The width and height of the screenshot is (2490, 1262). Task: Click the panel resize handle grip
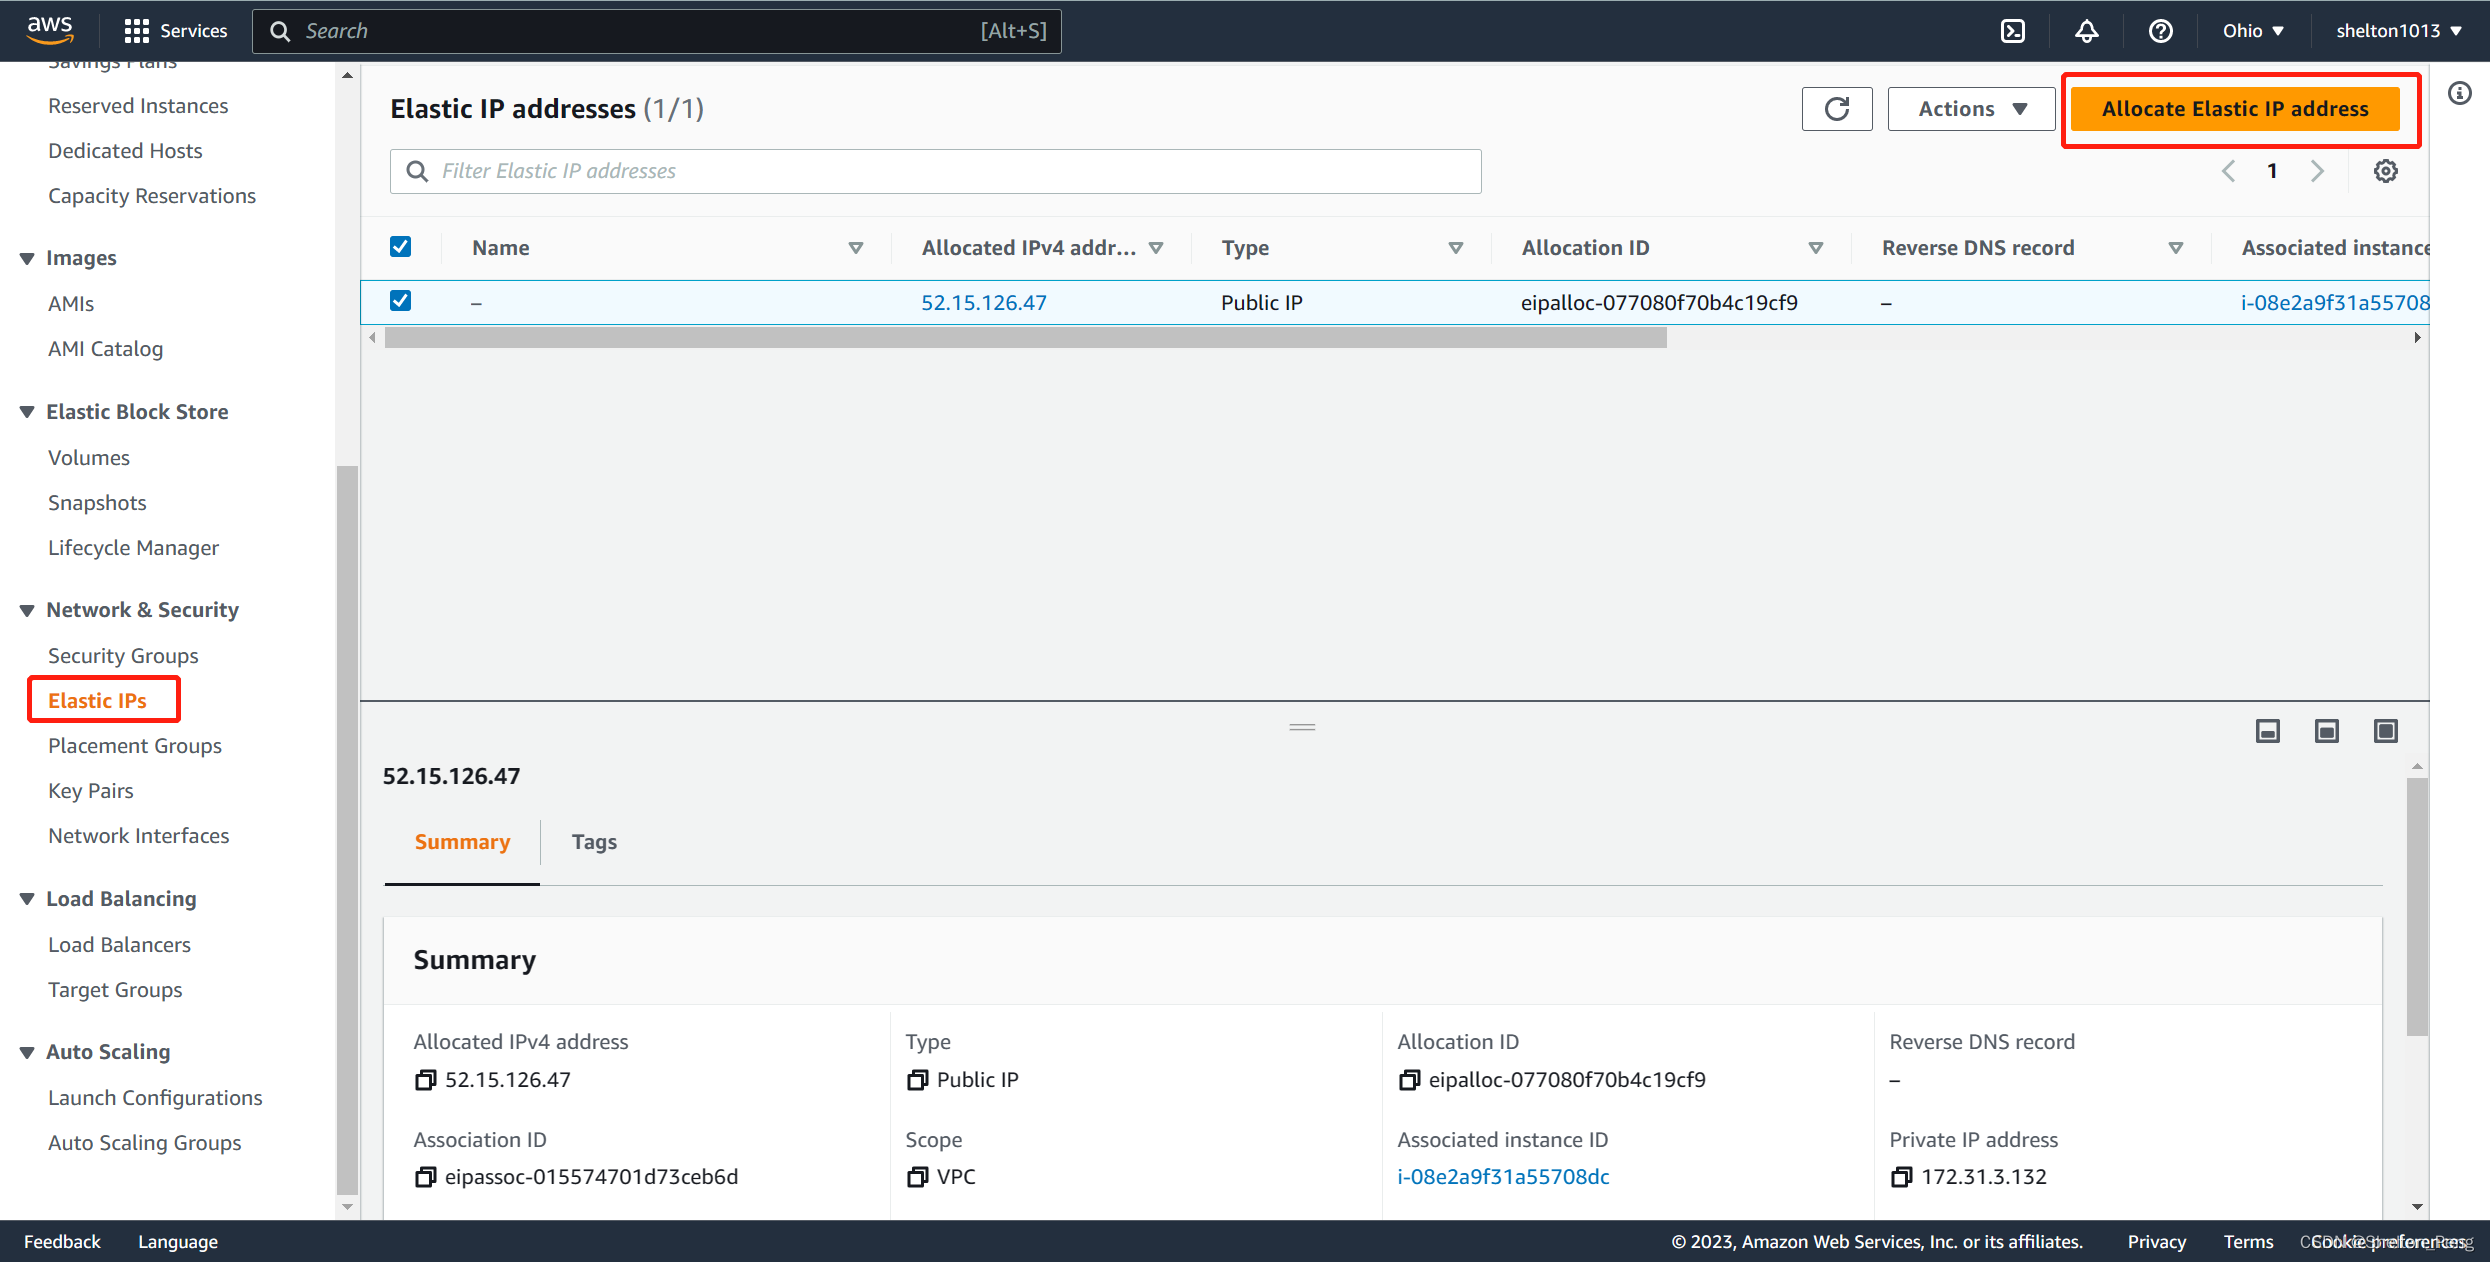click(1302, 727)
